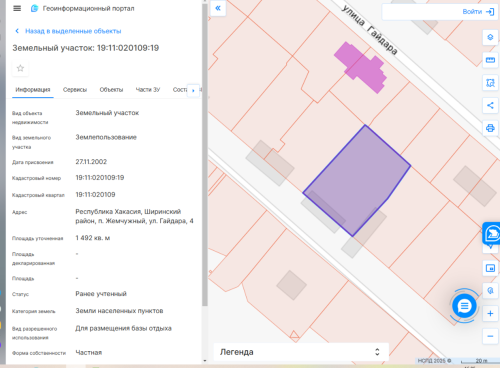Open the Части ЗУ tab

[x=148, y=90]
